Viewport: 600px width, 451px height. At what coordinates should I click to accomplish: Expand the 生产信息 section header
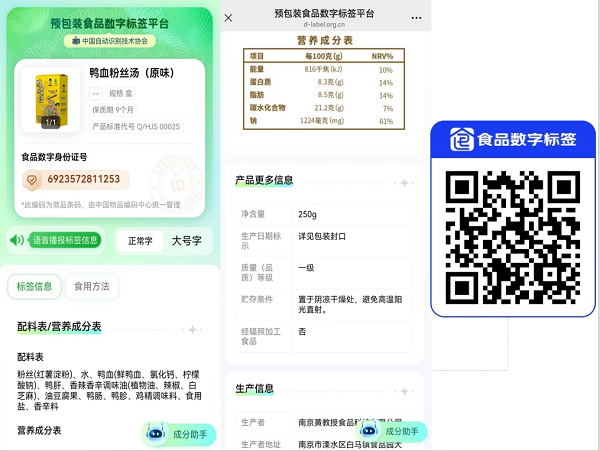click(255, 388)
